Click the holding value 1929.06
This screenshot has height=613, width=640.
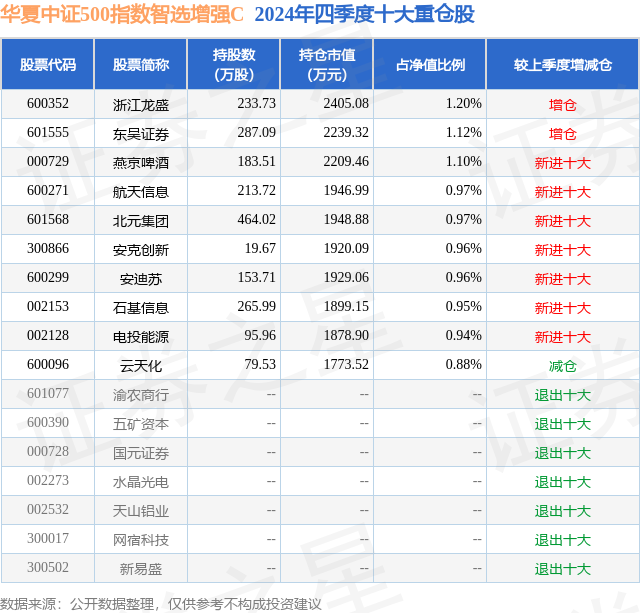click(x=346, y=278)
